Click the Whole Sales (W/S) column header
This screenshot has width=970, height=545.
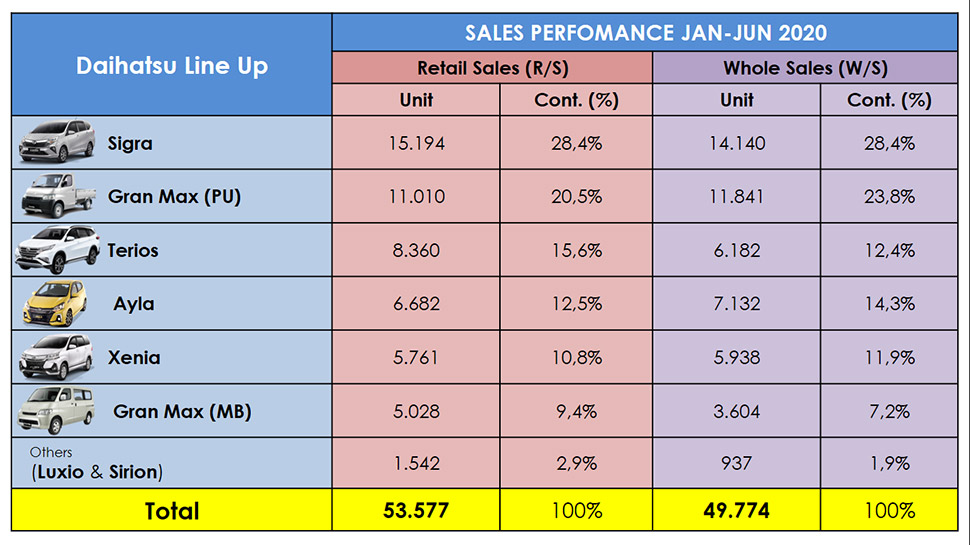click(x=805, y=68)
